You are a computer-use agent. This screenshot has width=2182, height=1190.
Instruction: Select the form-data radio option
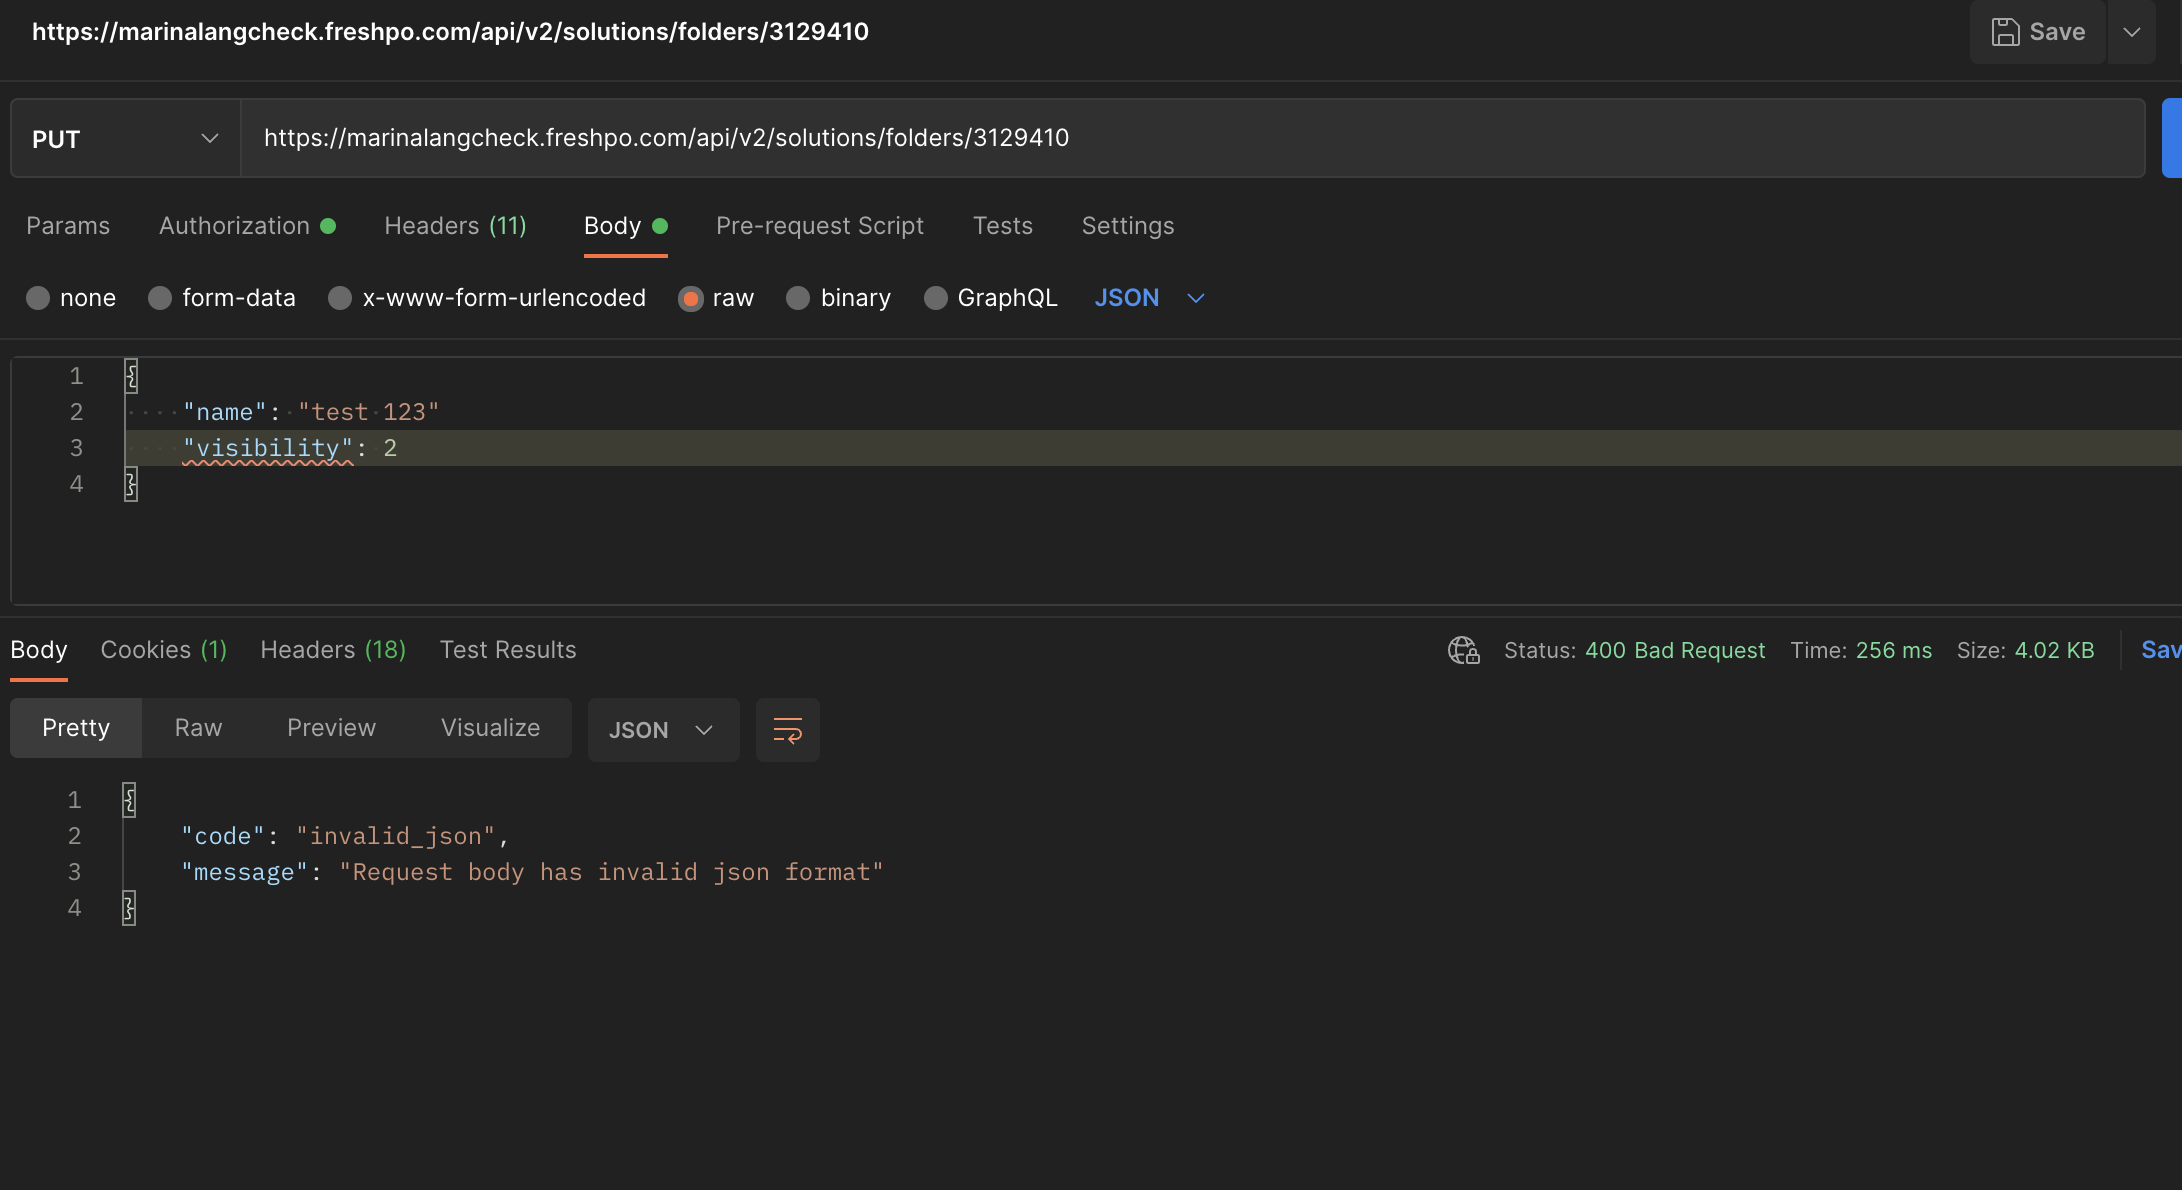tap(160, 298)
